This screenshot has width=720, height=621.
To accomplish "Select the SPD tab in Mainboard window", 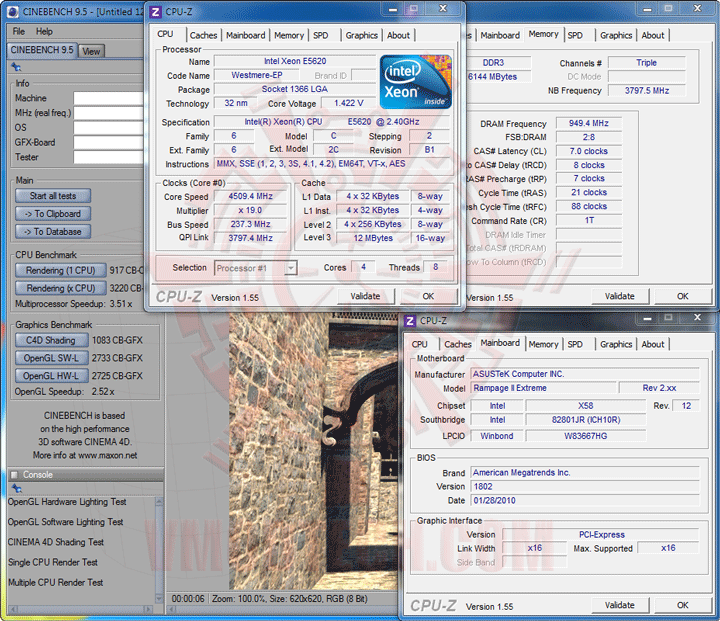I will 575,344.
